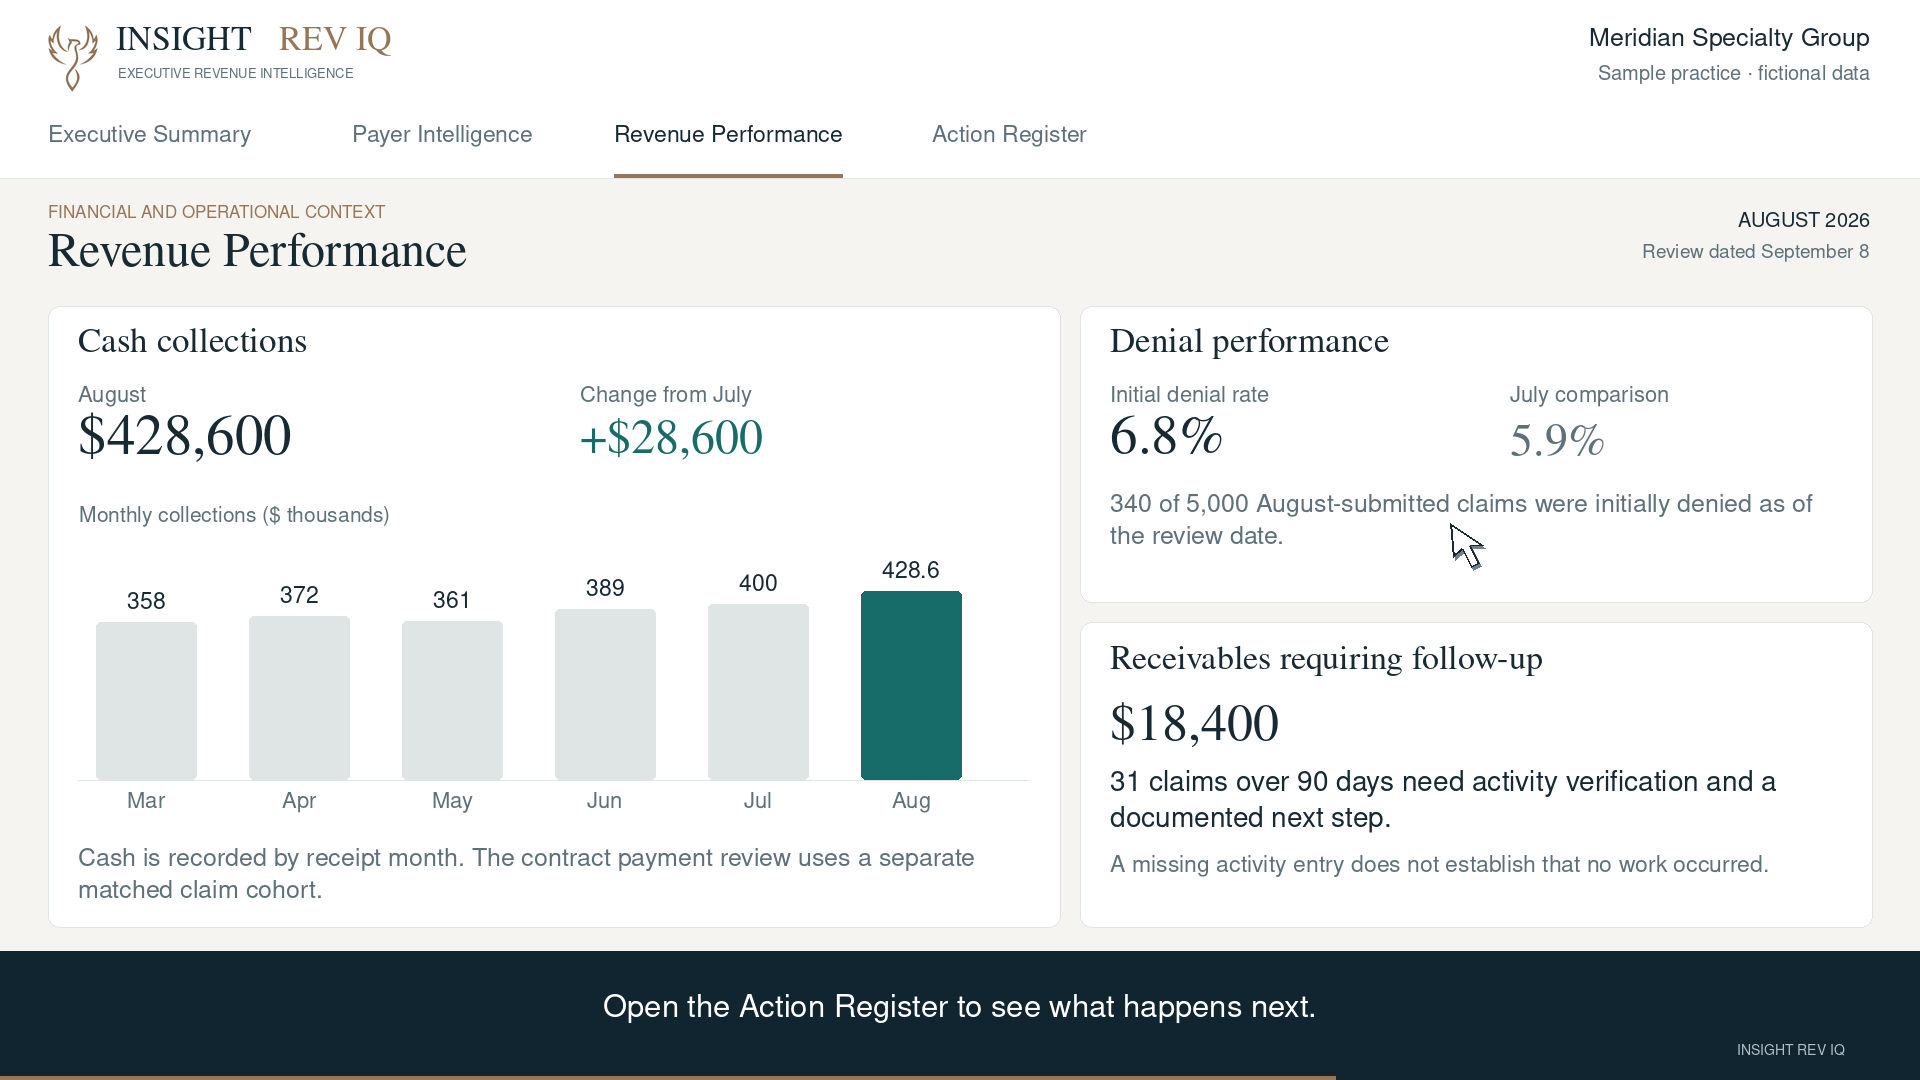Click the April collections bar
The height and width of the screenshot is (1080, 1920).
click(x=299, y=698)
